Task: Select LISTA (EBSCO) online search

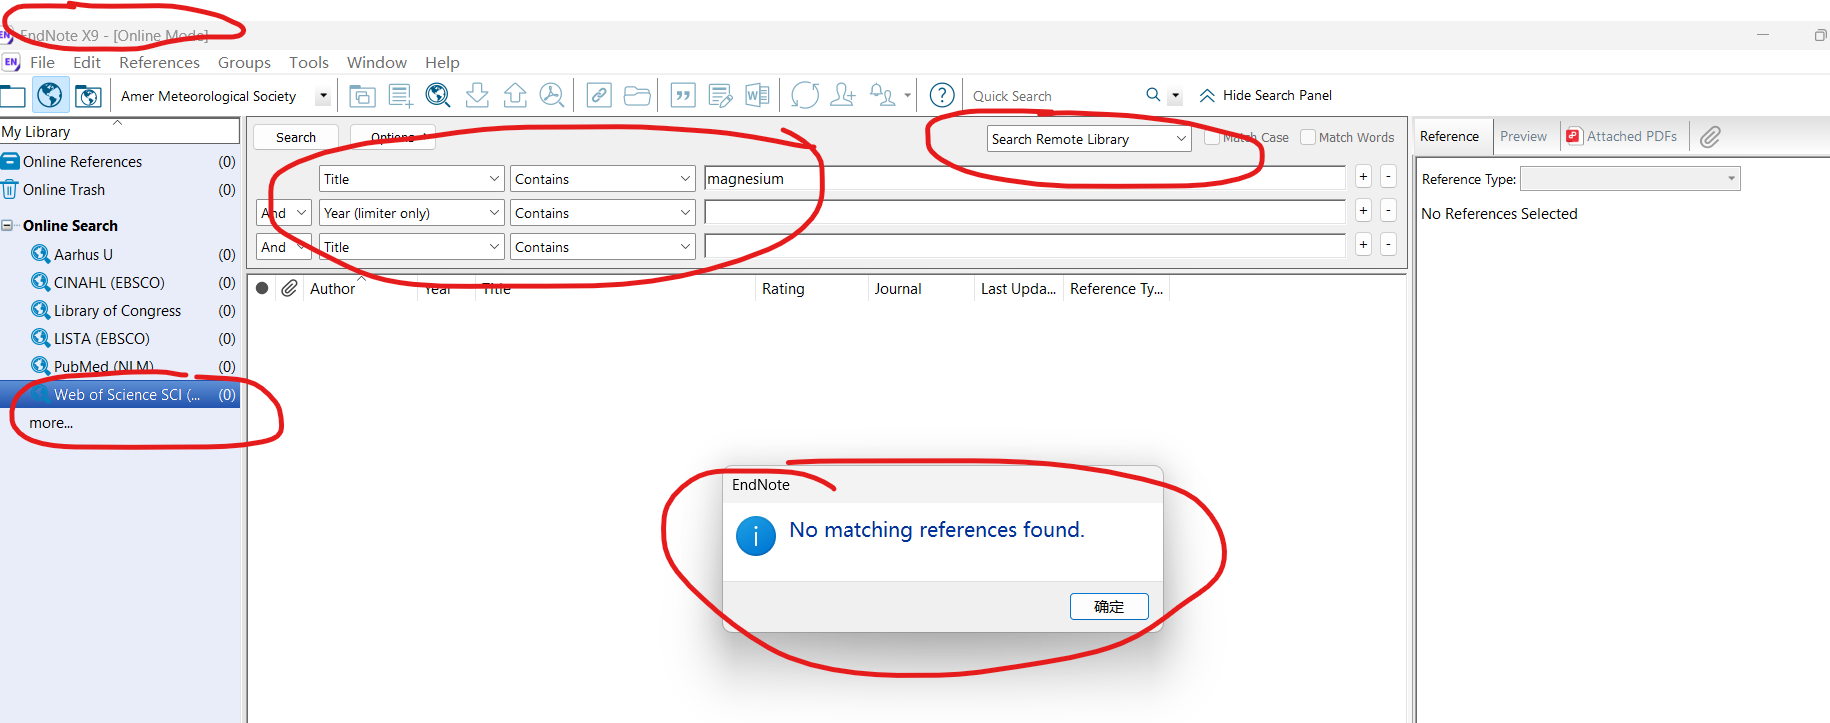Action: (x=120, y=339)
